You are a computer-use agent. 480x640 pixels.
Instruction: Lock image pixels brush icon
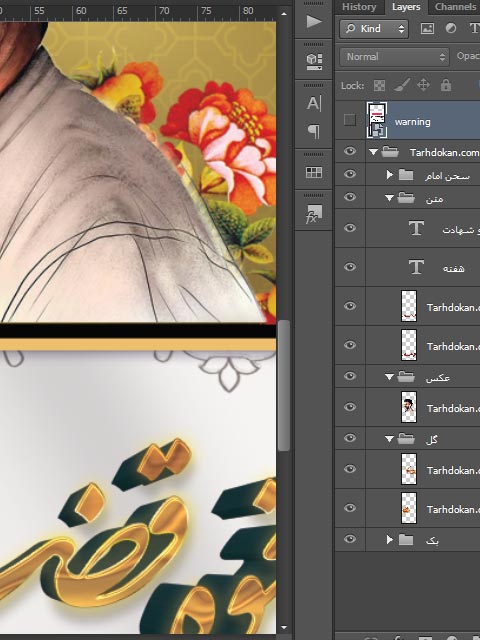pyautogui.click(x=402, y=85)
